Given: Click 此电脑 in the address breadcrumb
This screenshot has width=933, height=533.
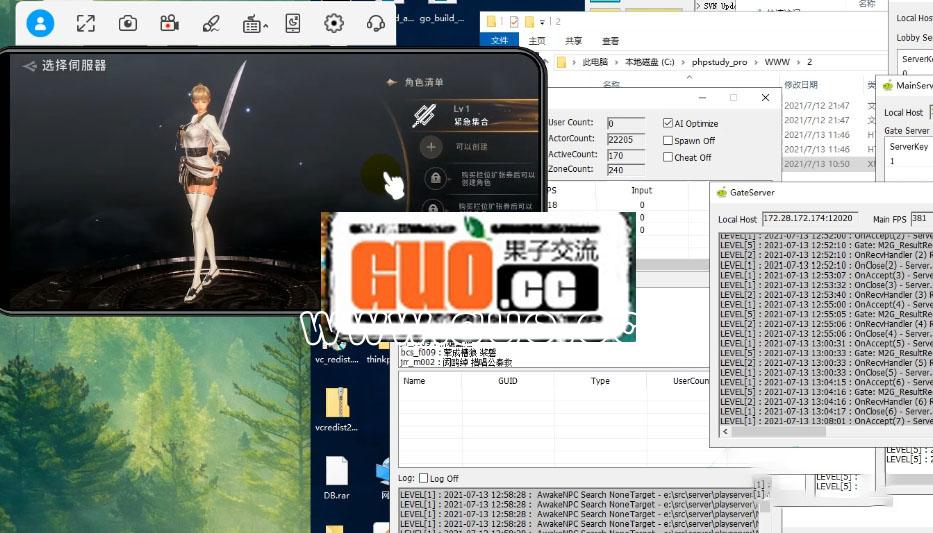Looking at the screenshot, I should tap(594, 62).
